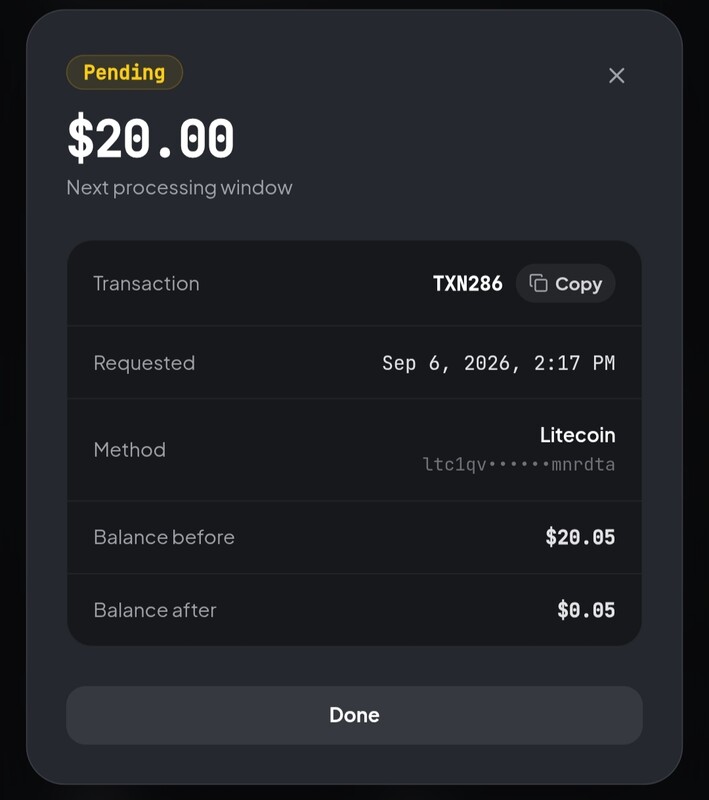Select the masked ltc1qv wallet address
The width and height of the screenshot is (709, 800).
[518, 464]
